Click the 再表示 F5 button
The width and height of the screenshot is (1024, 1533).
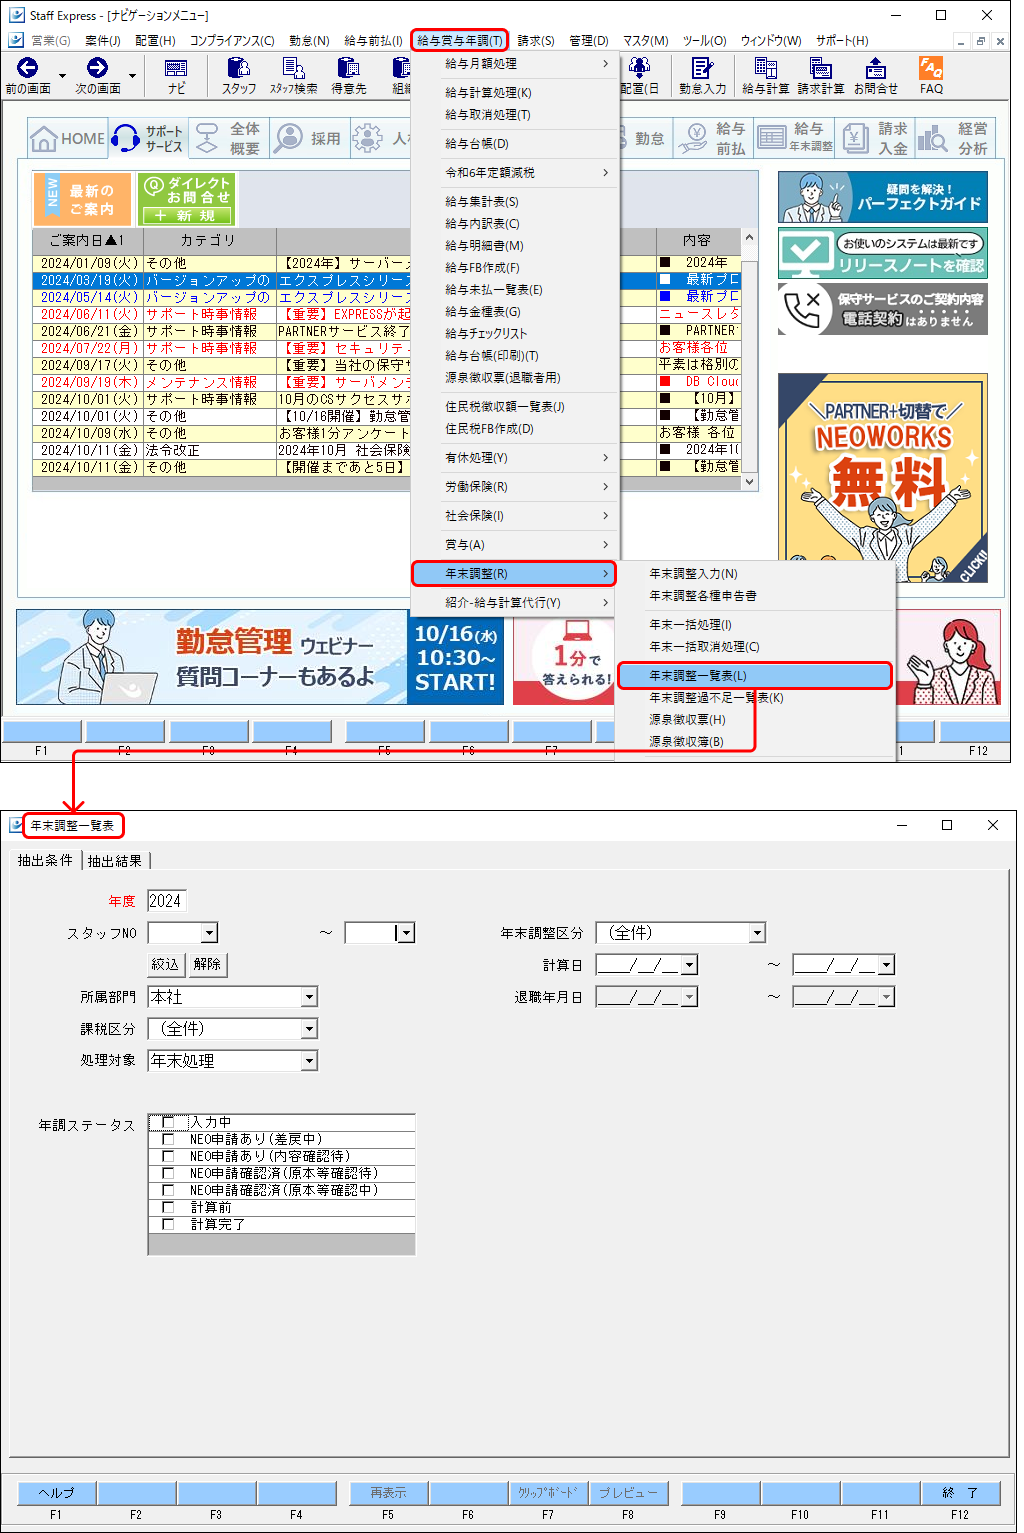click(388, 1493)
